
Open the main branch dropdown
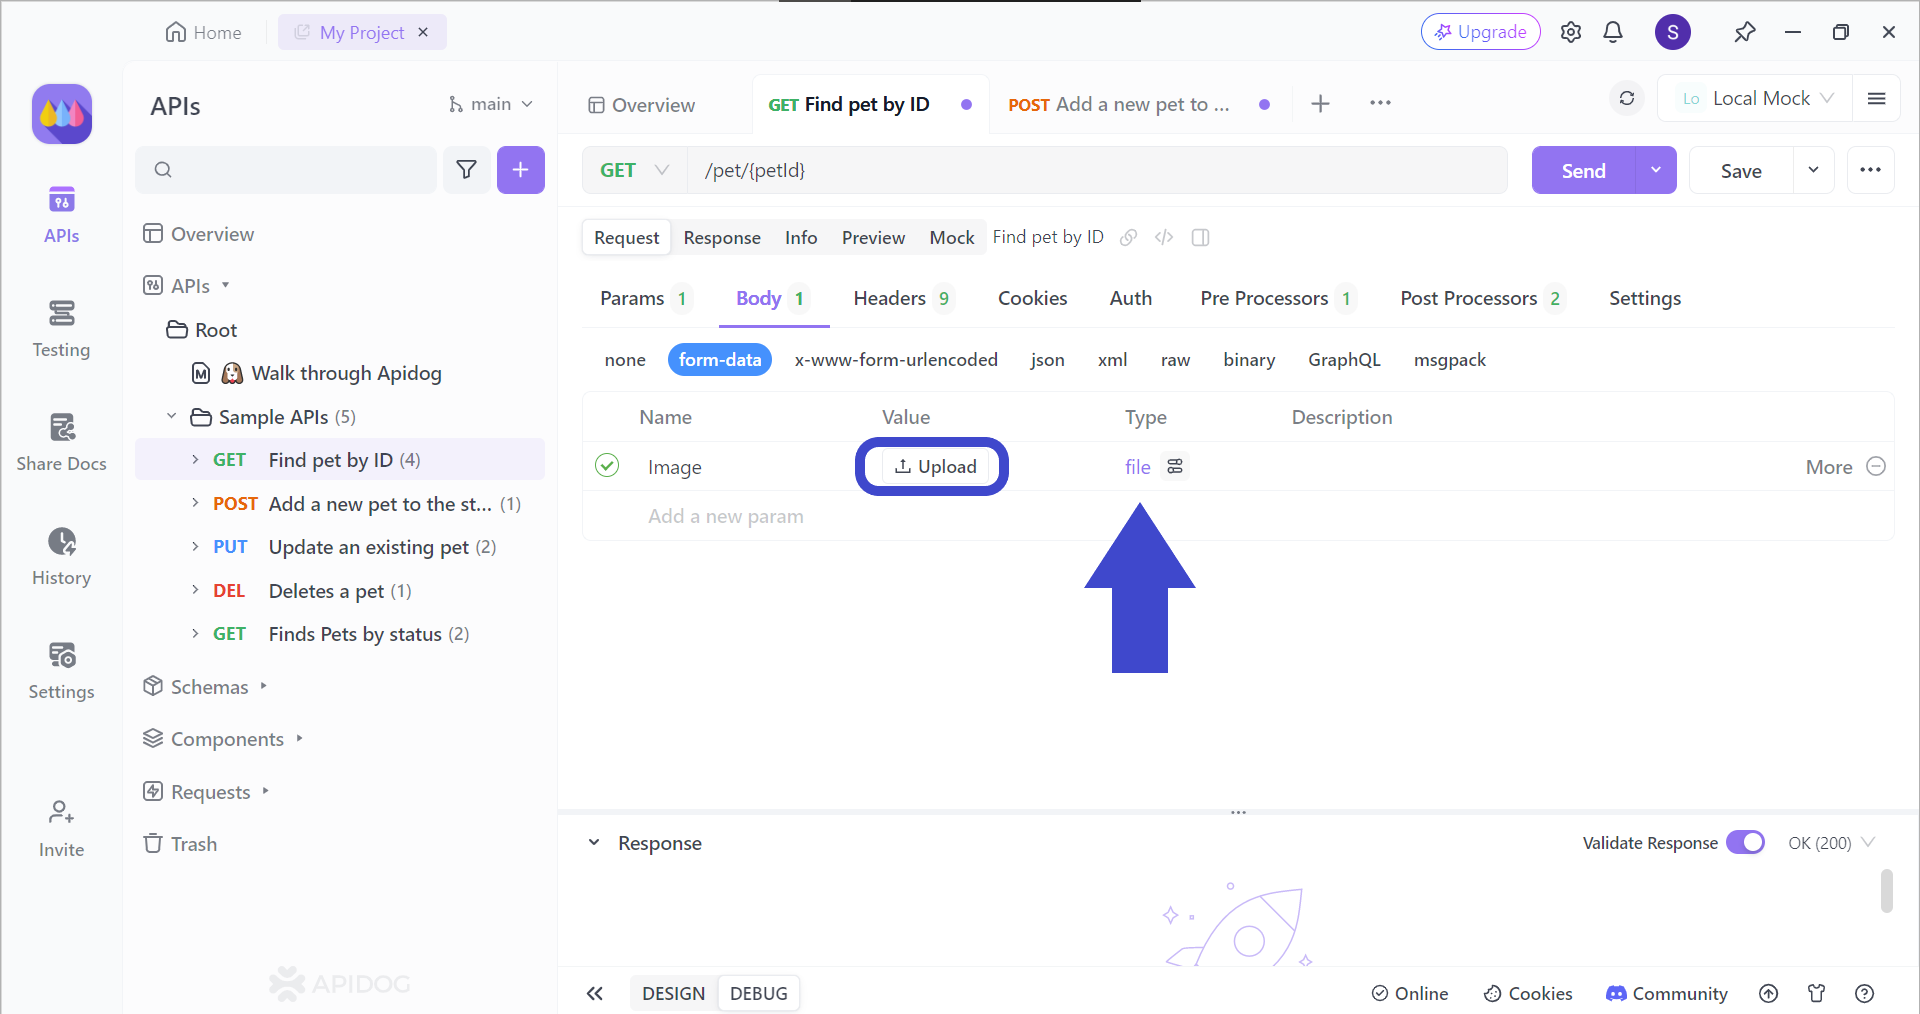[490, 104]
